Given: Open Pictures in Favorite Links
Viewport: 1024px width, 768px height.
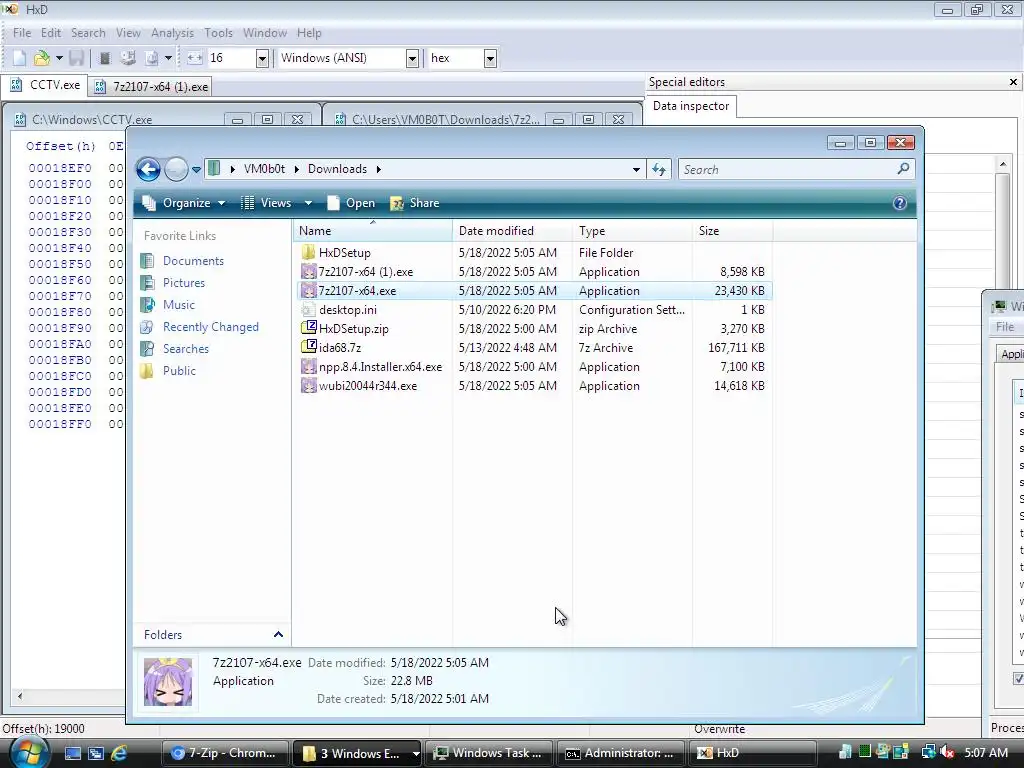Looking at the screenshot, I should pyautogui.click(x=184, y=283).
